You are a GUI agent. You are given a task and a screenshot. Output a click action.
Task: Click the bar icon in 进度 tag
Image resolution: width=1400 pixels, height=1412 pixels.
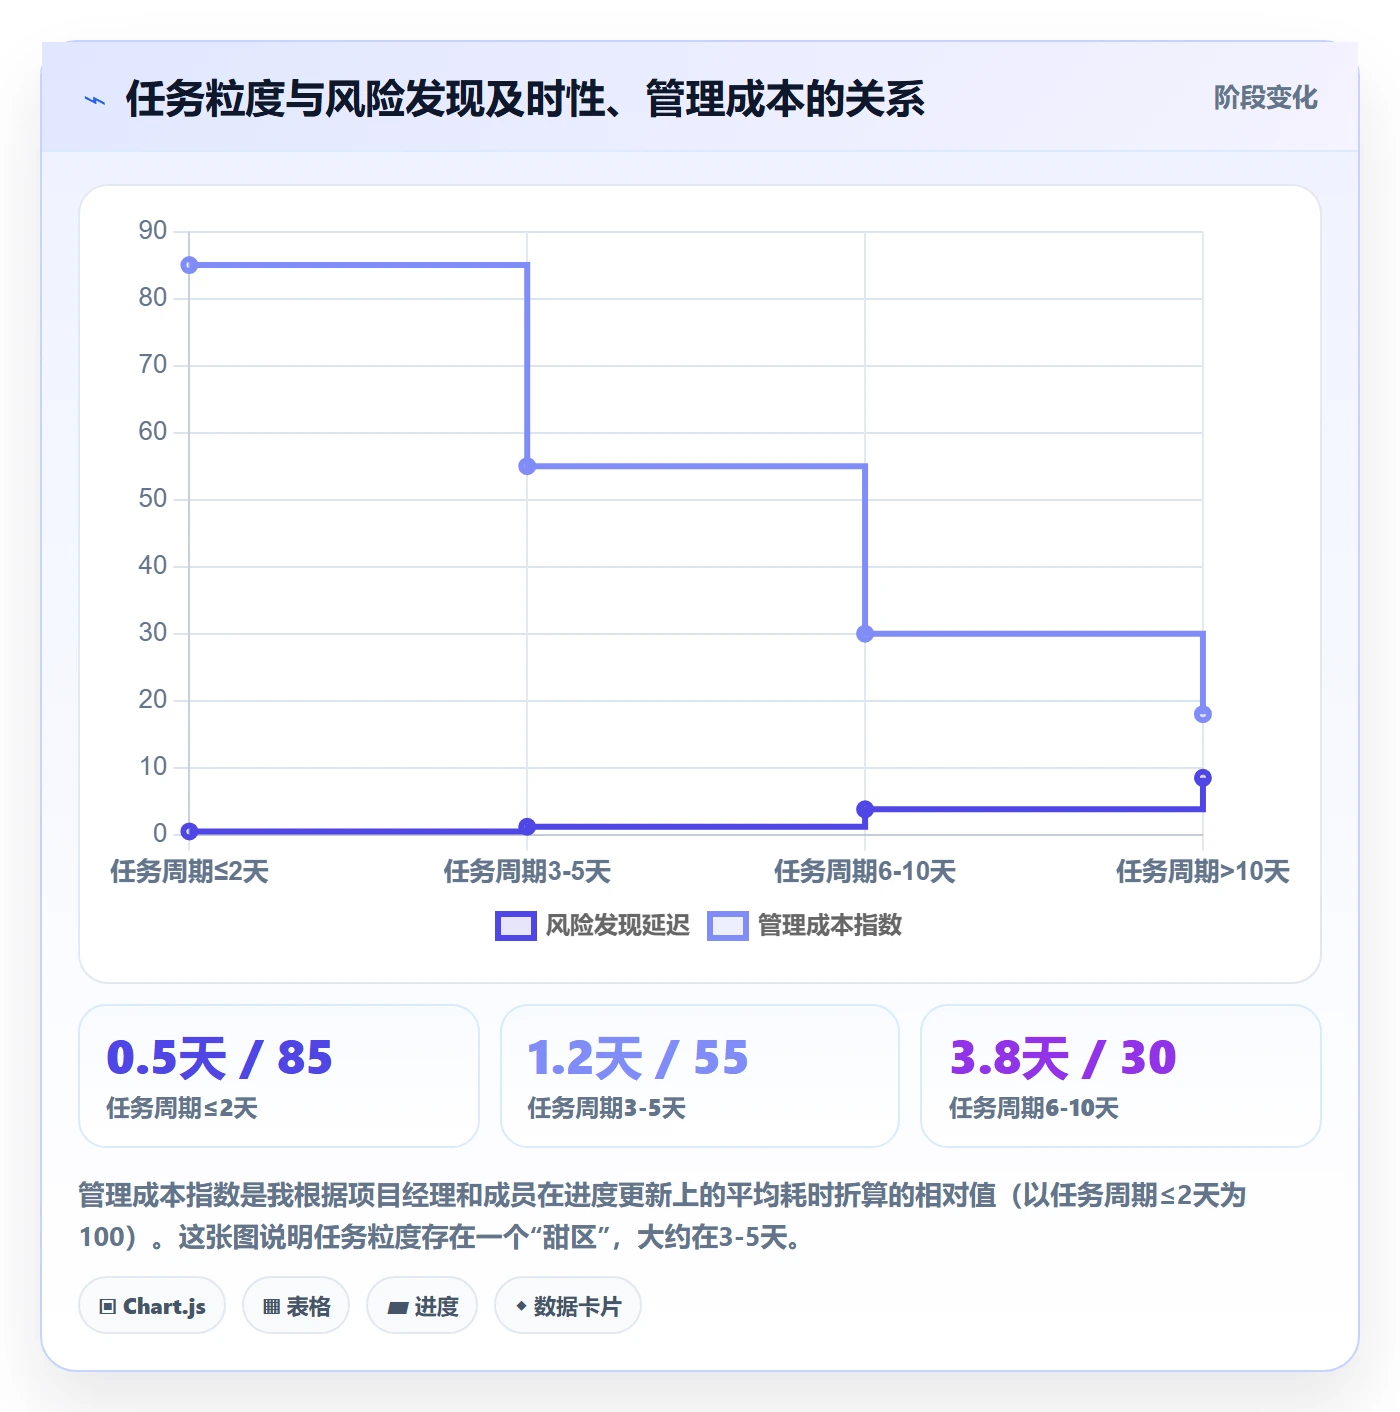[397, 1308]
